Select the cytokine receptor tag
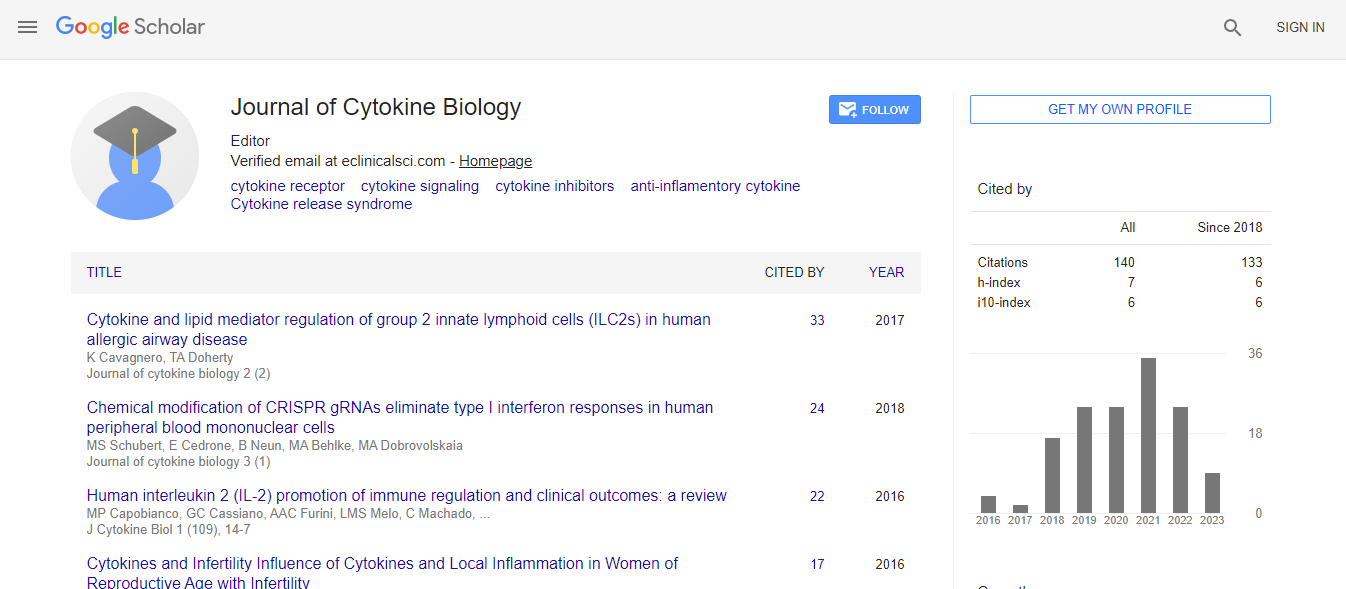The image size is (1346, 589). (287, 186)
